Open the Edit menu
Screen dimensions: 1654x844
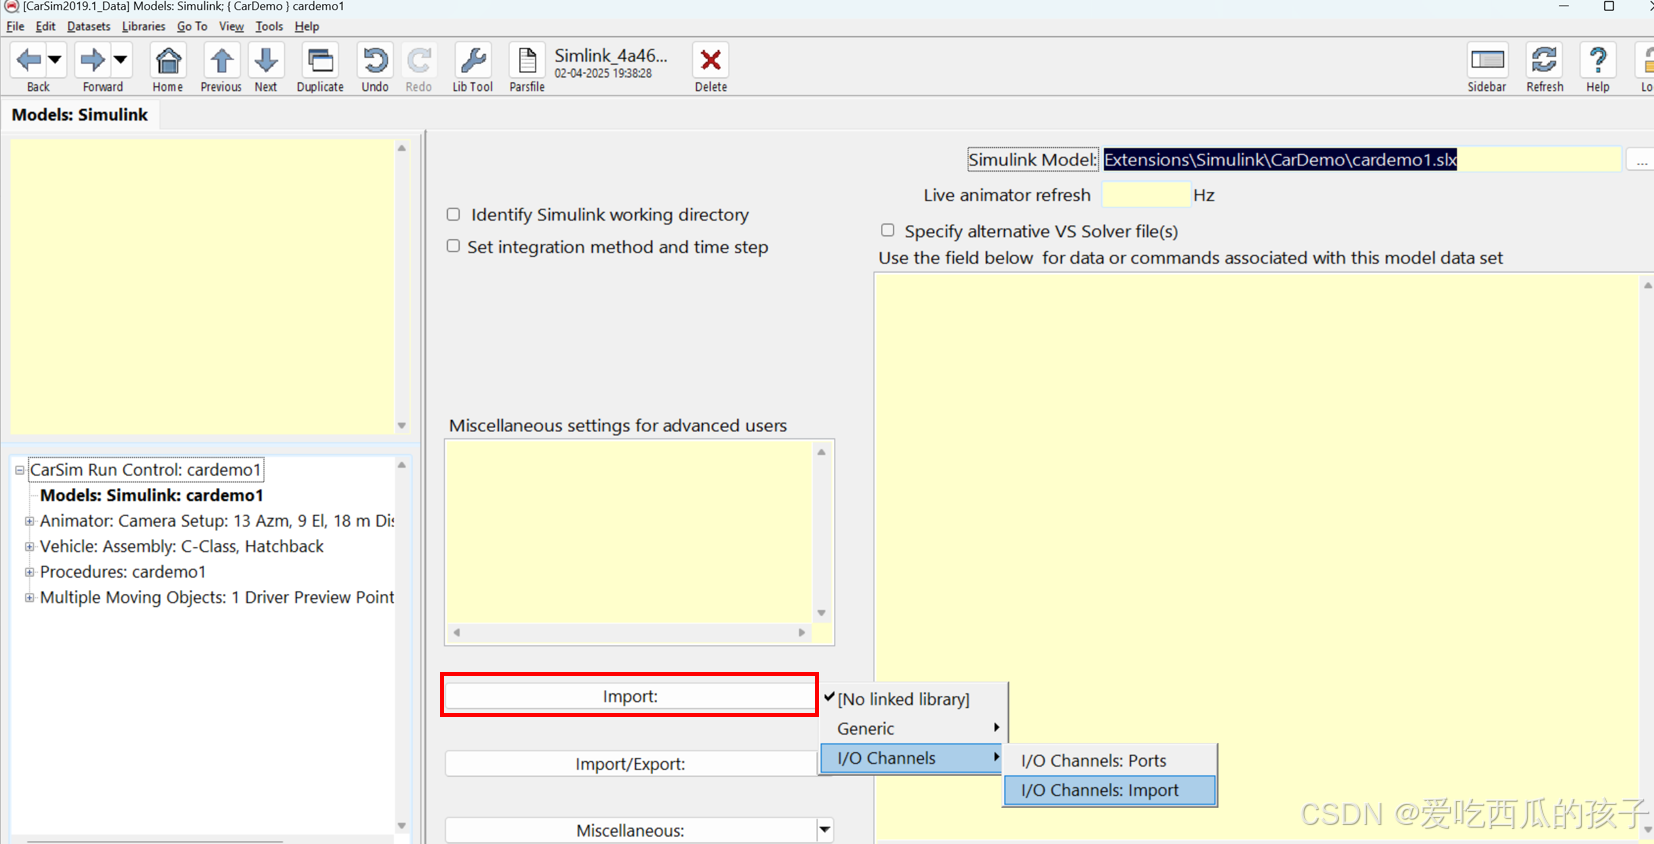tap(45, 27)
